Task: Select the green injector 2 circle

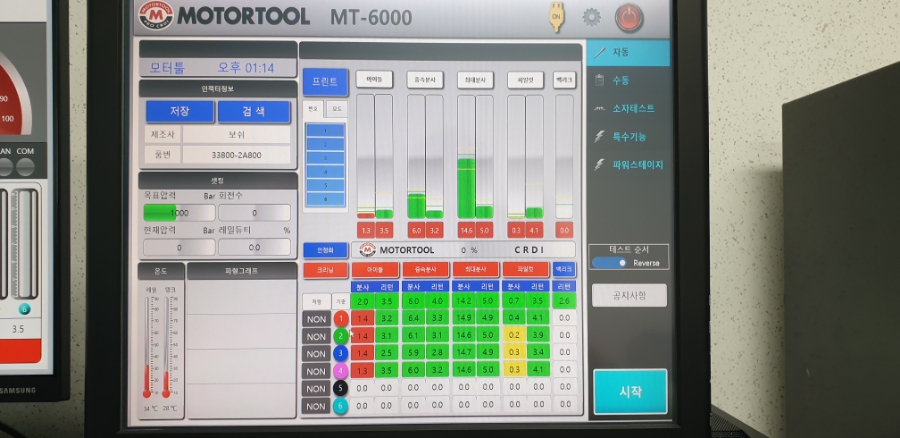Action: [341, 336]
